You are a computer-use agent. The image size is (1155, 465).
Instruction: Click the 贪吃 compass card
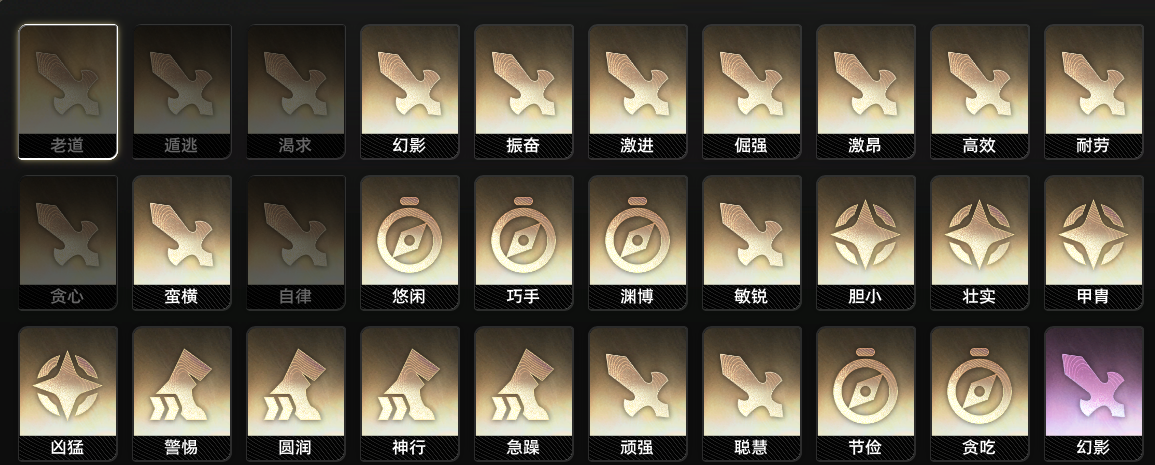tap(980, 394)
